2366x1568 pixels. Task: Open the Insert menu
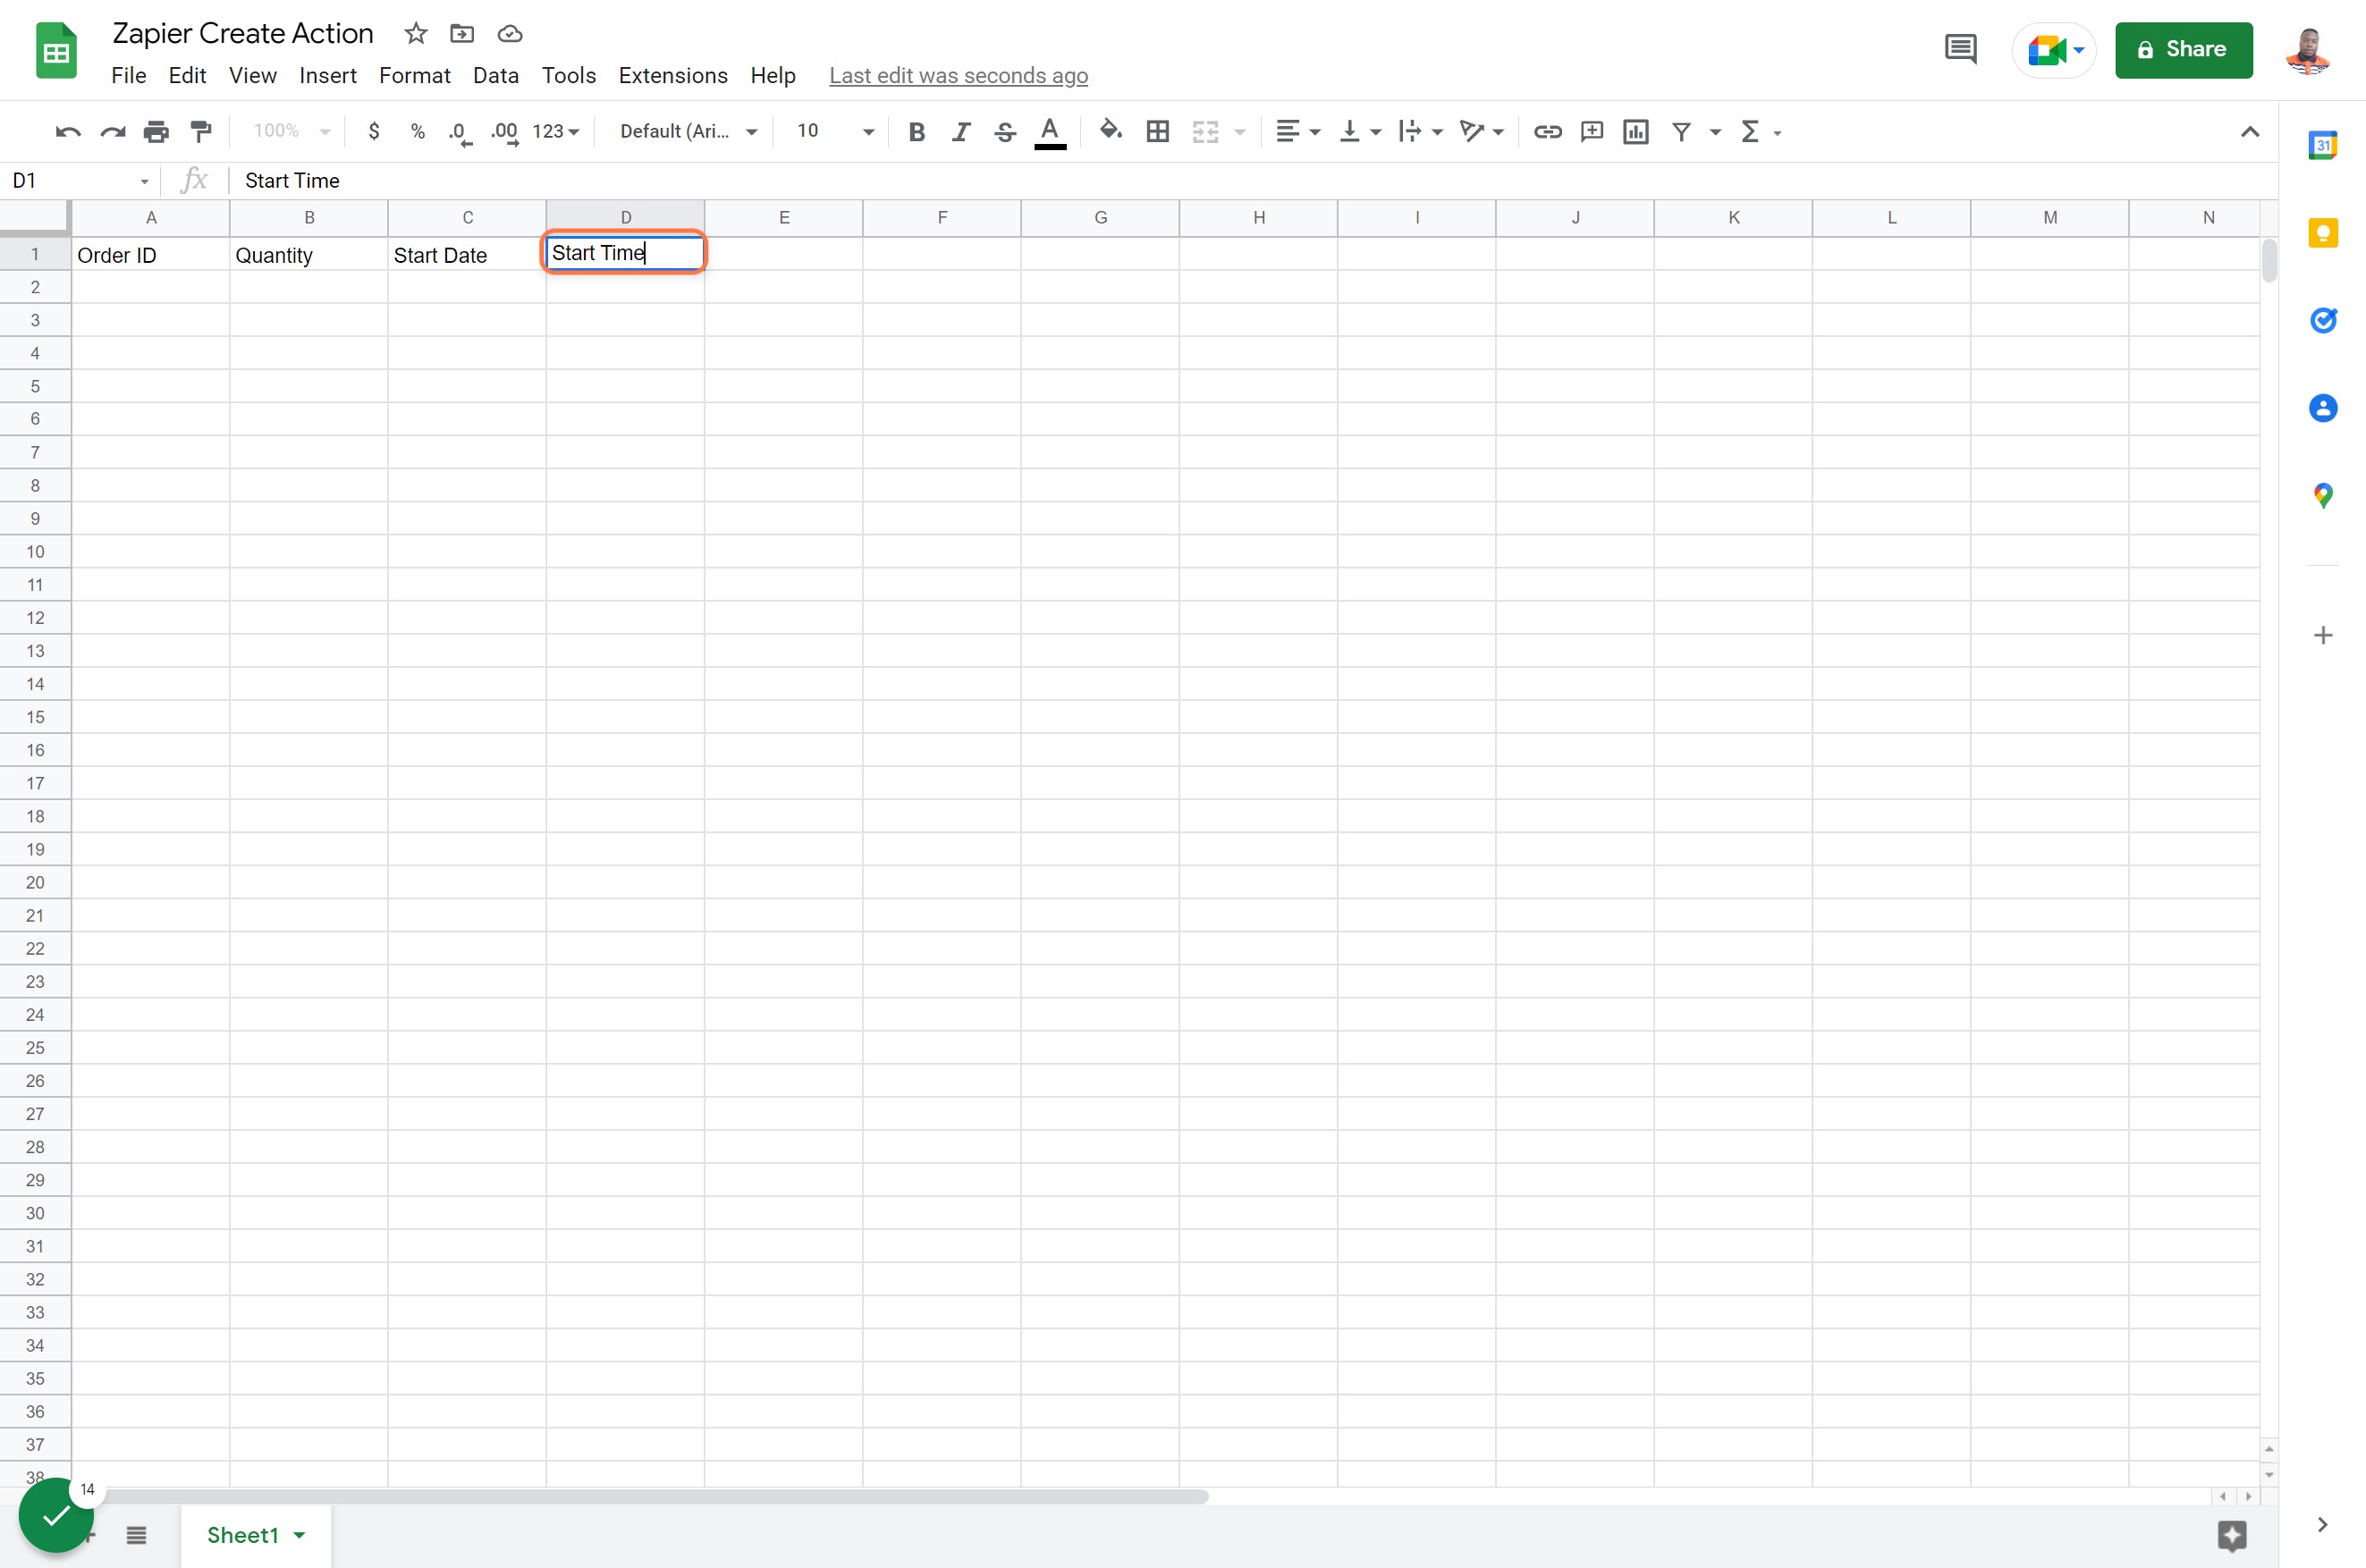click(327, 75)
